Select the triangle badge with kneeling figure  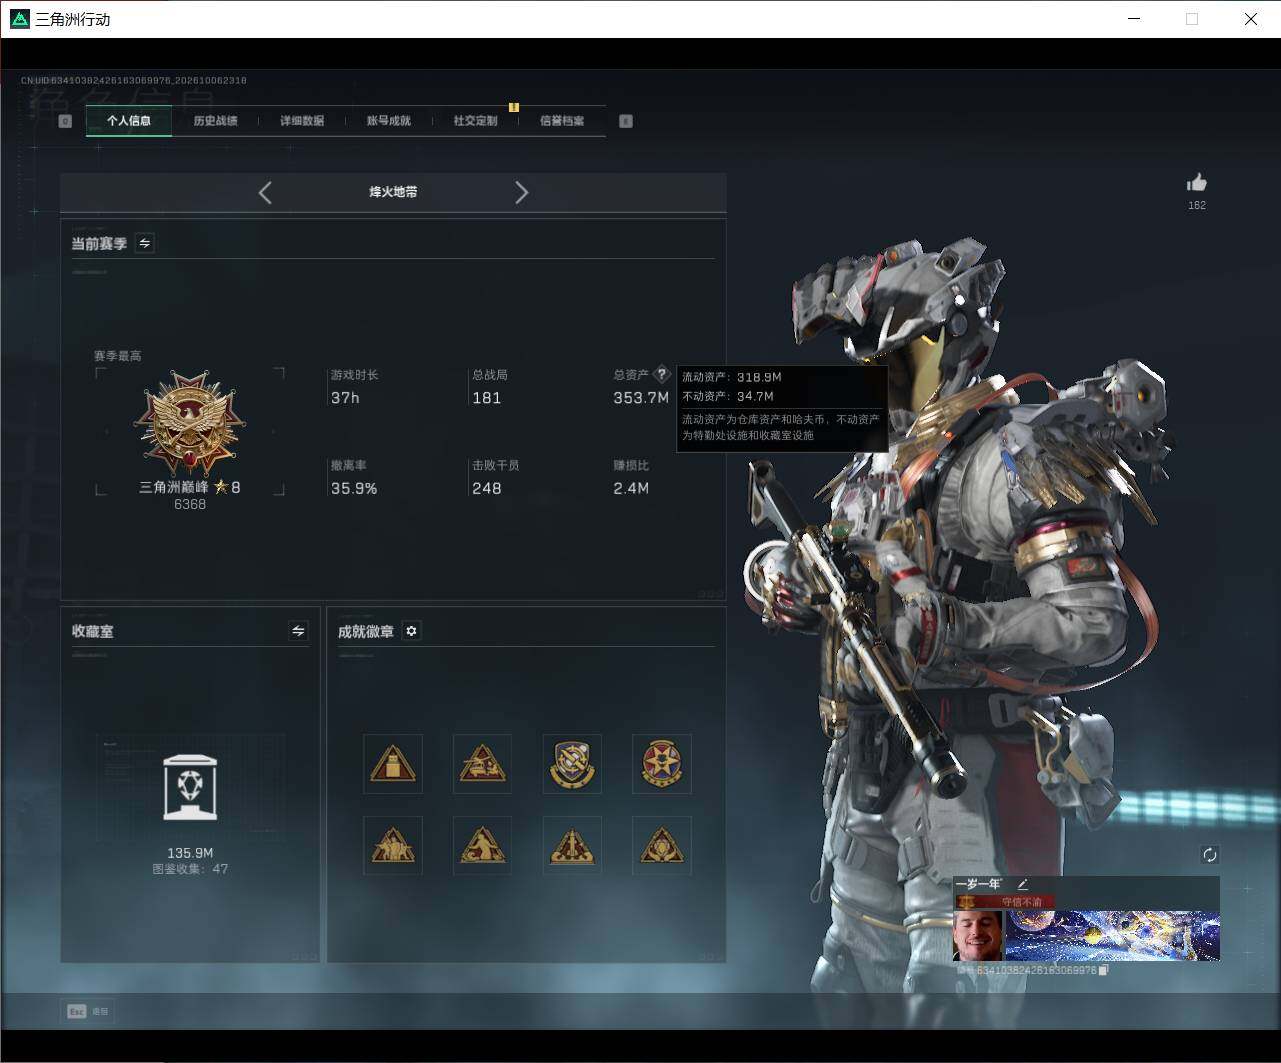click(x=482, y=846)
